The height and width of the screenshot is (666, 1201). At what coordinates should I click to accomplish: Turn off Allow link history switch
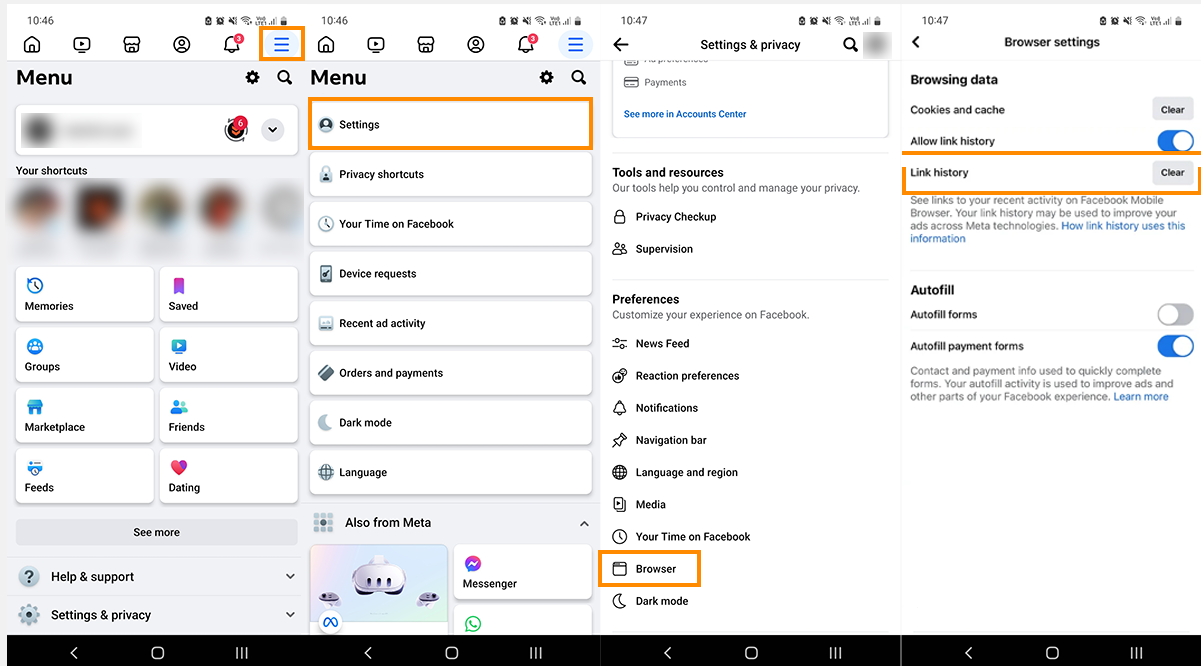[1175, 141]
